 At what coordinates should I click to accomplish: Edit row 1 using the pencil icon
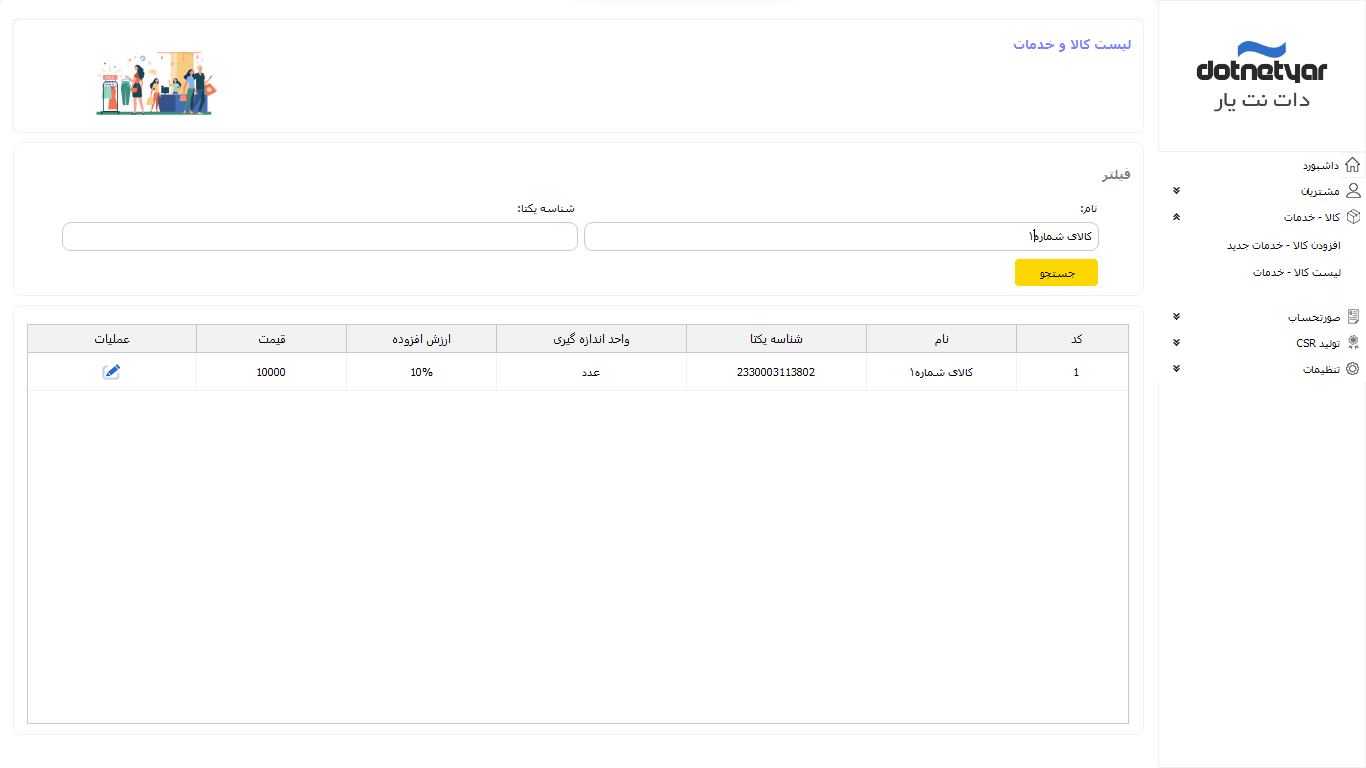[x=111, y=372]
